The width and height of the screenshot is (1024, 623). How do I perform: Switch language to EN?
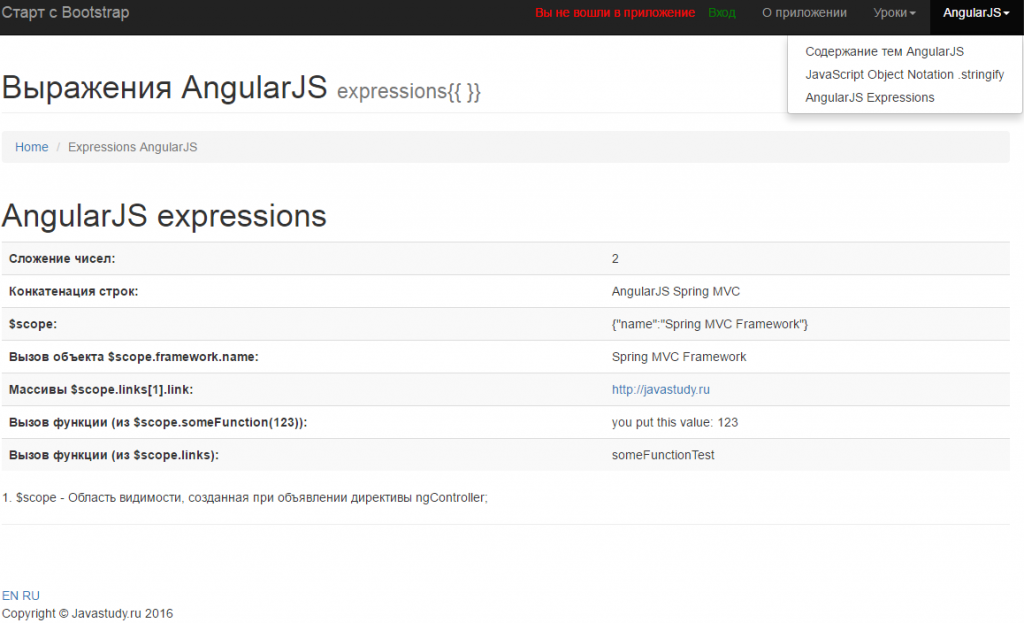[x=11, y=595]
